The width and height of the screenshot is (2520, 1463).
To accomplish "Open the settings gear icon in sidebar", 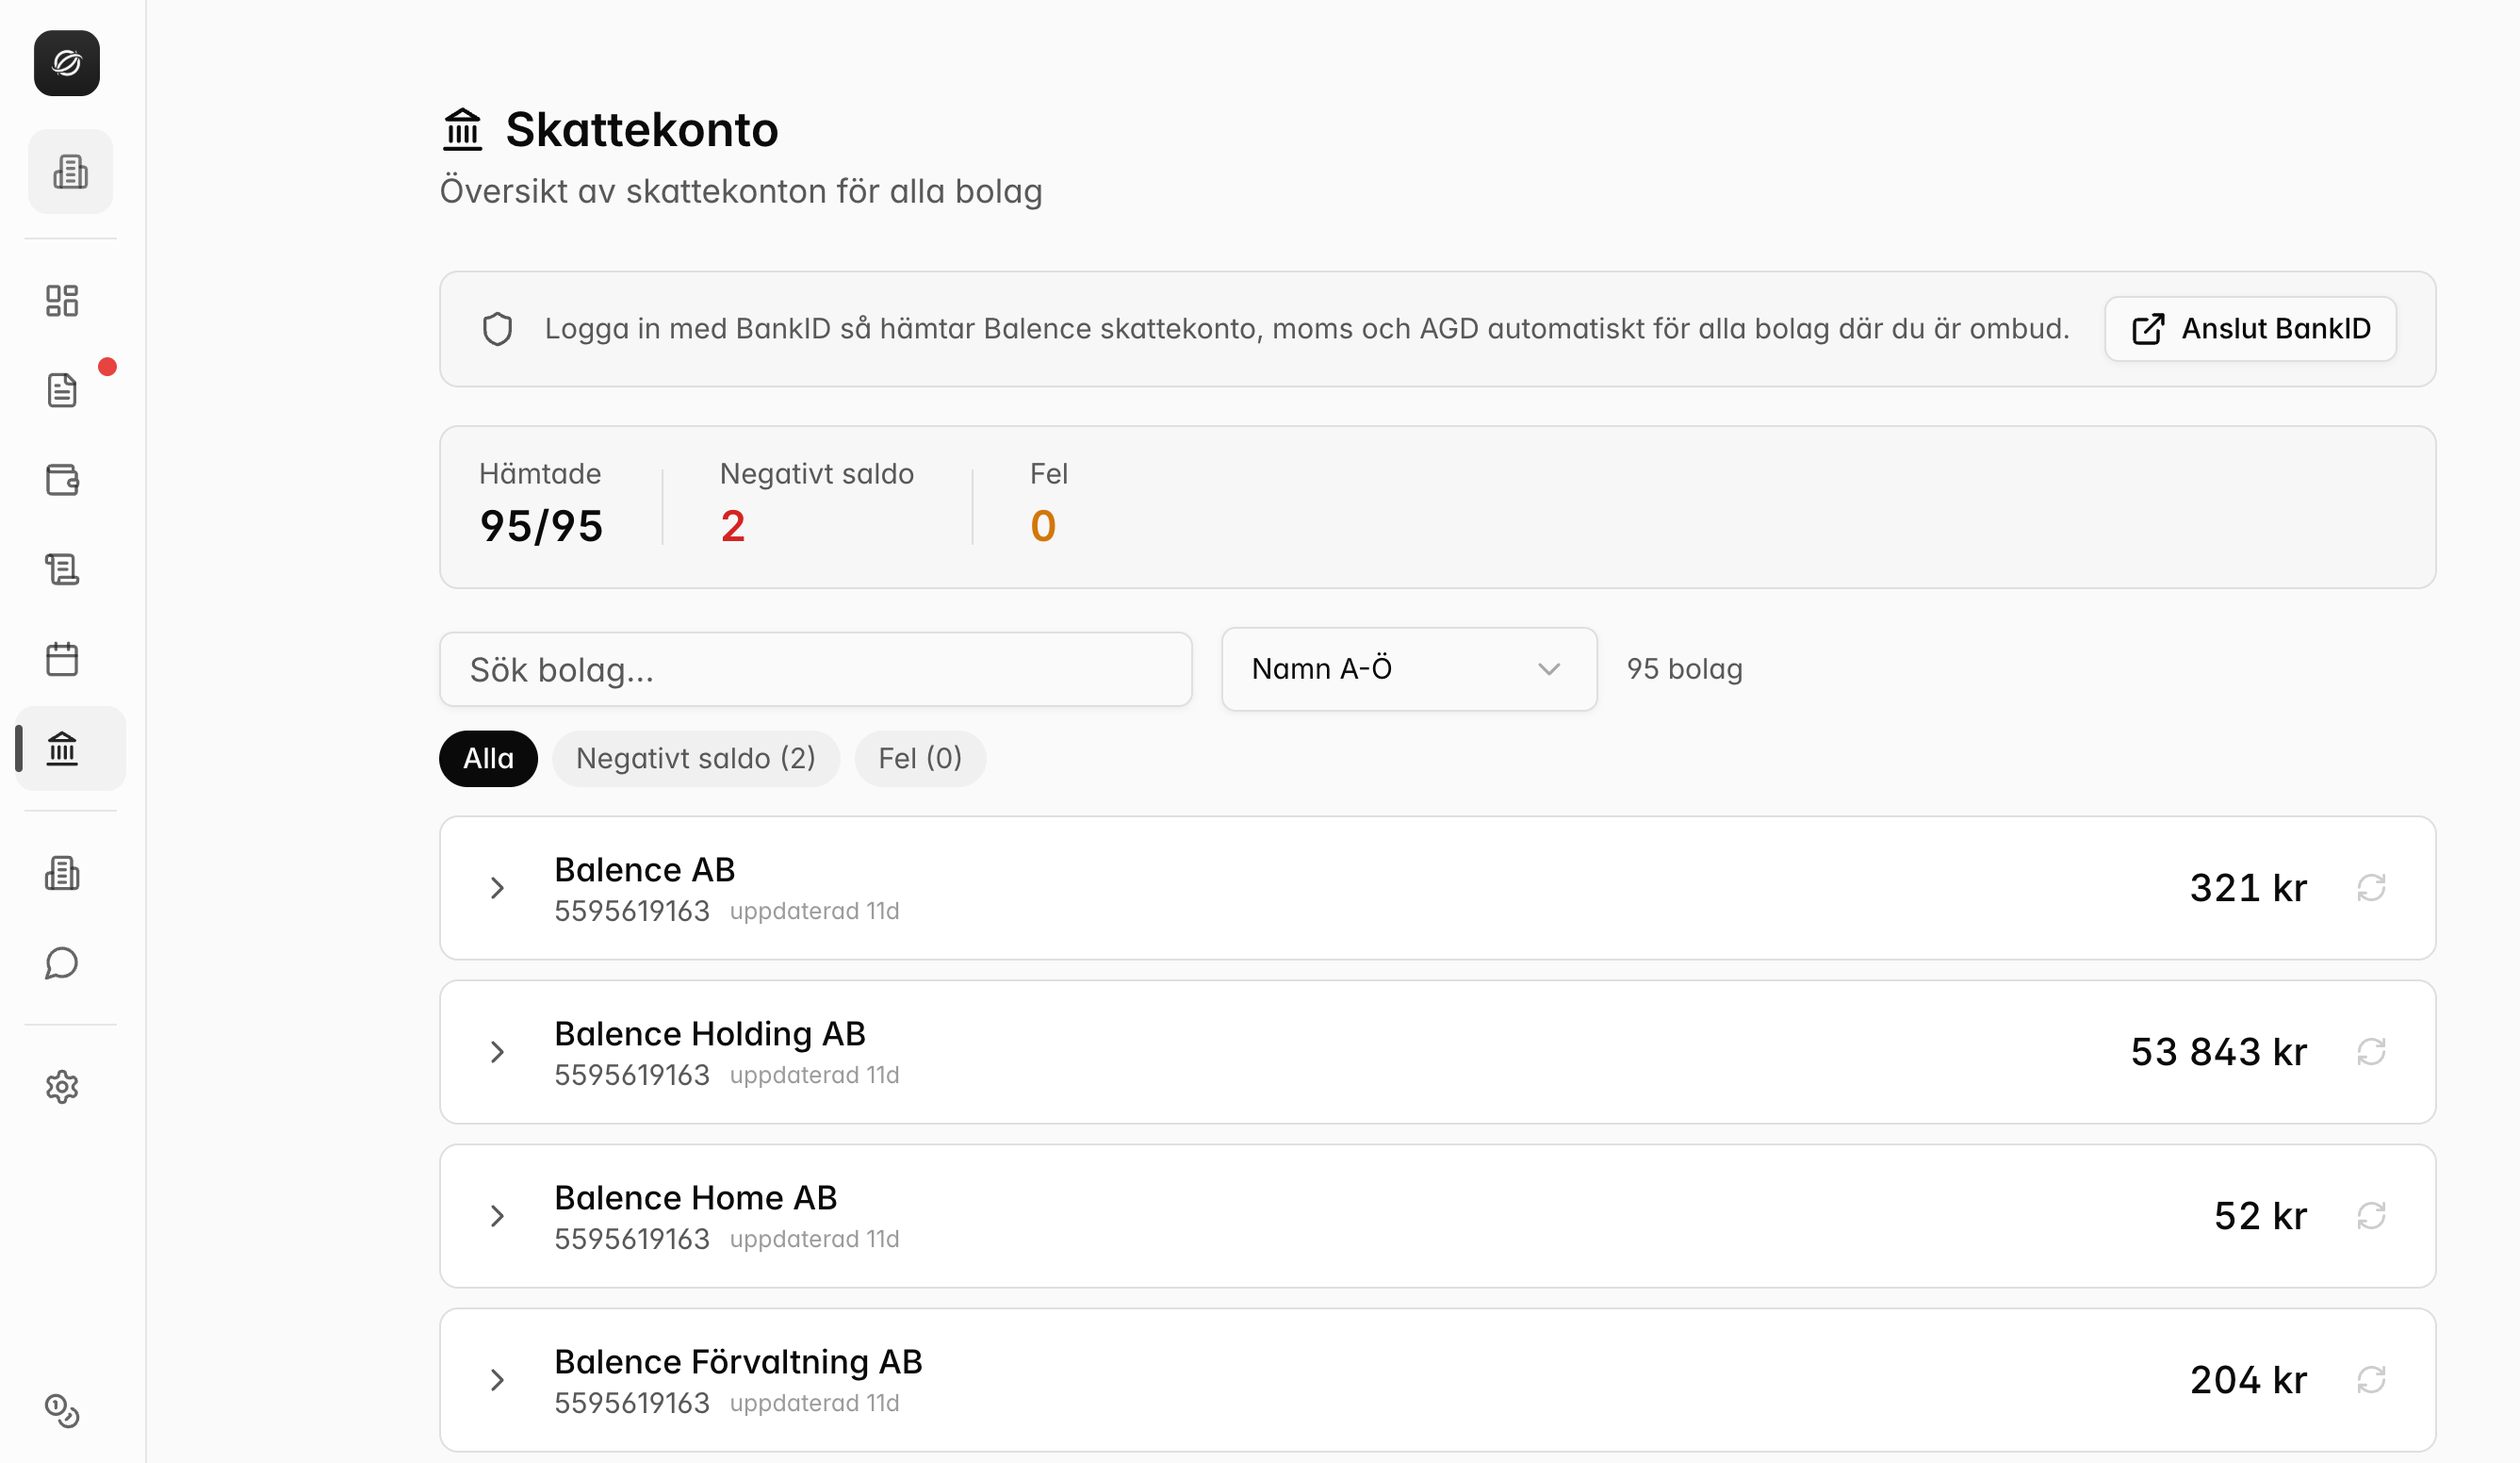I will (x=62, y=1087).
